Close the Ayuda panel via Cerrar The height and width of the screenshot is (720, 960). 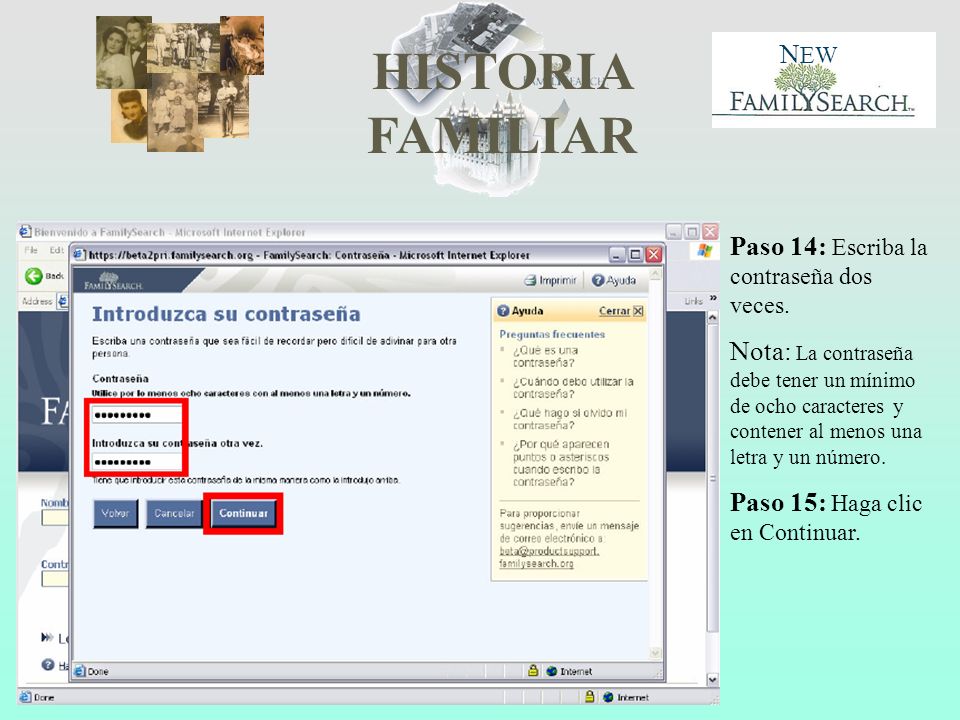pos(614,311)
